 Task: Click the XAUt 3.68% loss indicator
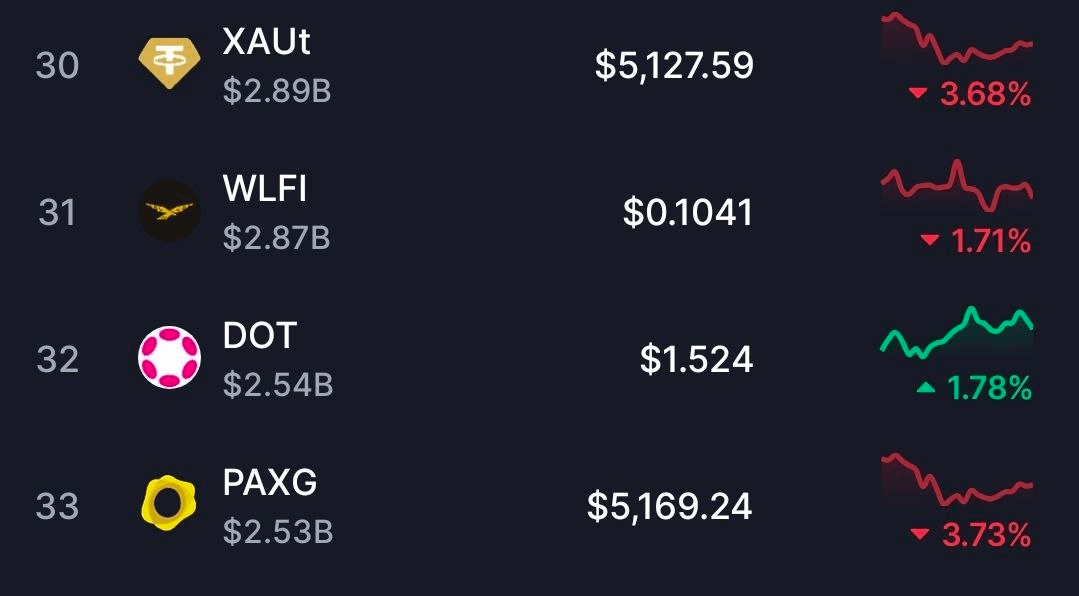(x=969, y=95)
